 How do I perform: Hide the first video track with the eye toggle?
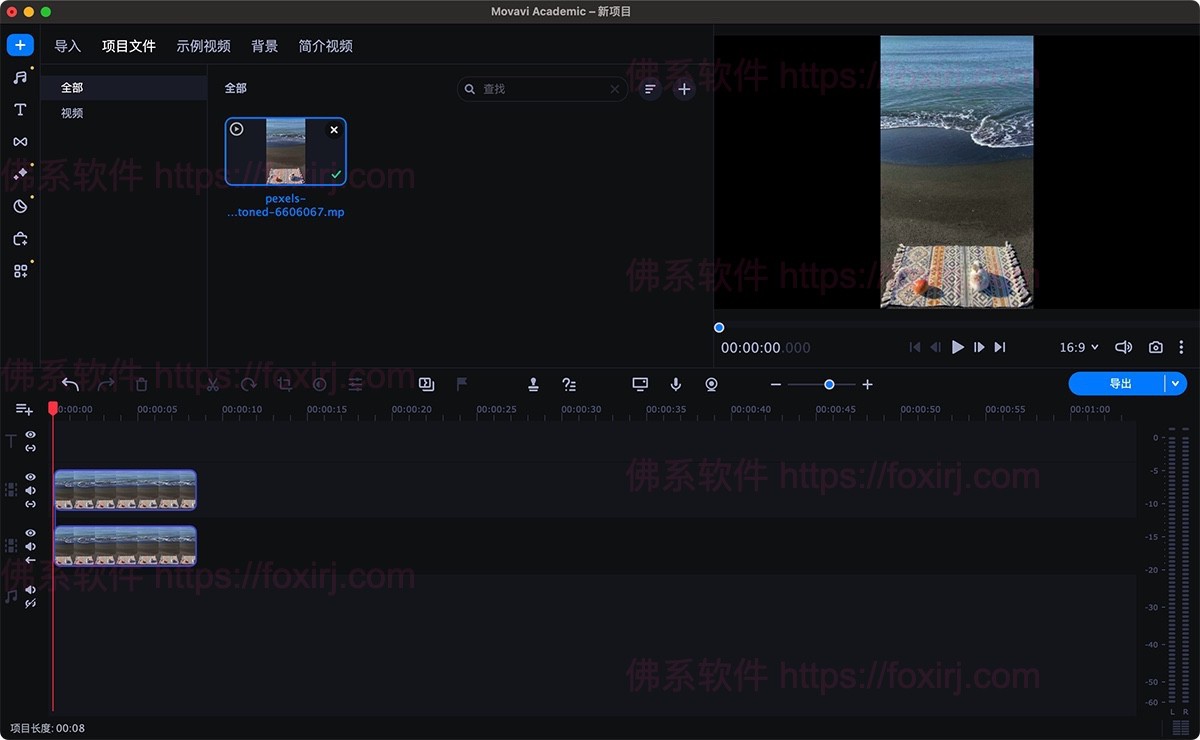29,476
